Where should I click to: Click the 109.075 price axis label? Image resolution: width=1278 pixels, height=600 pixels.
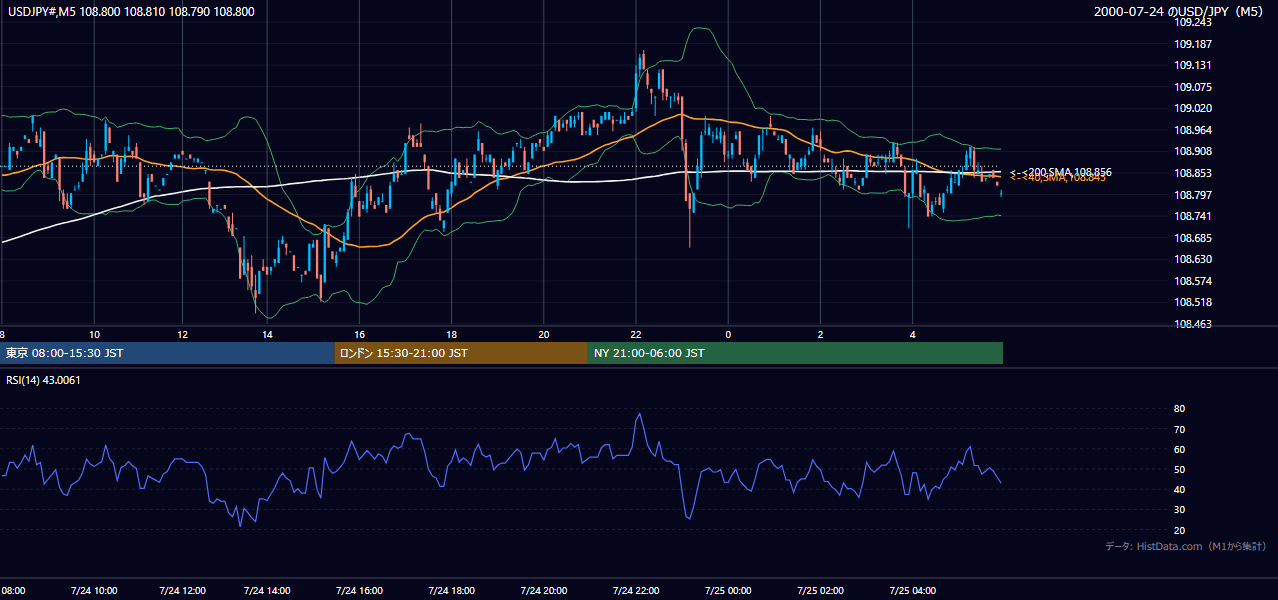point(1193,87)
